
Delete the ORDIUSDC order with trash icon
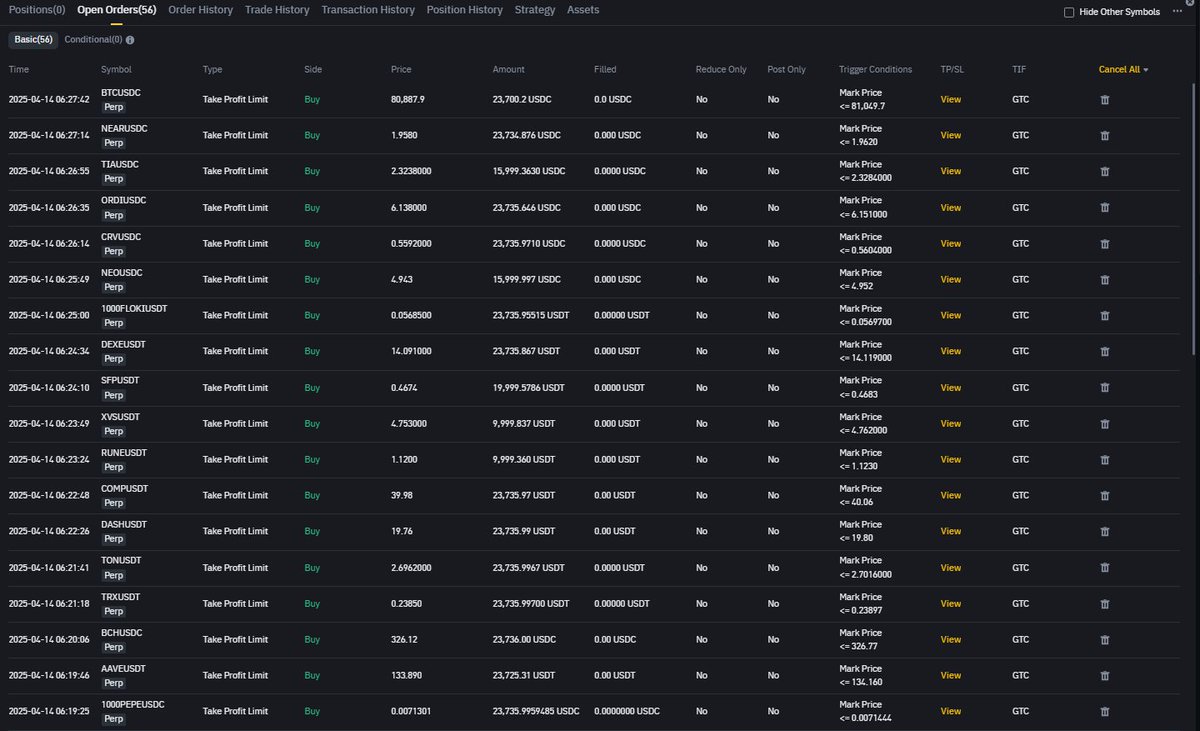(x=1105, y=208)
